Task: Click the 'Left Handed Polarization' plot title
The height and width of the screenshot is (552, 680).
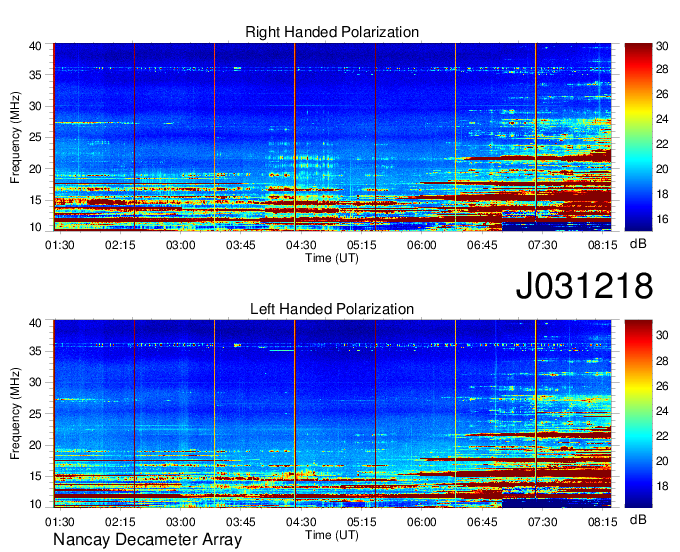Action: [x=332, y=309]
